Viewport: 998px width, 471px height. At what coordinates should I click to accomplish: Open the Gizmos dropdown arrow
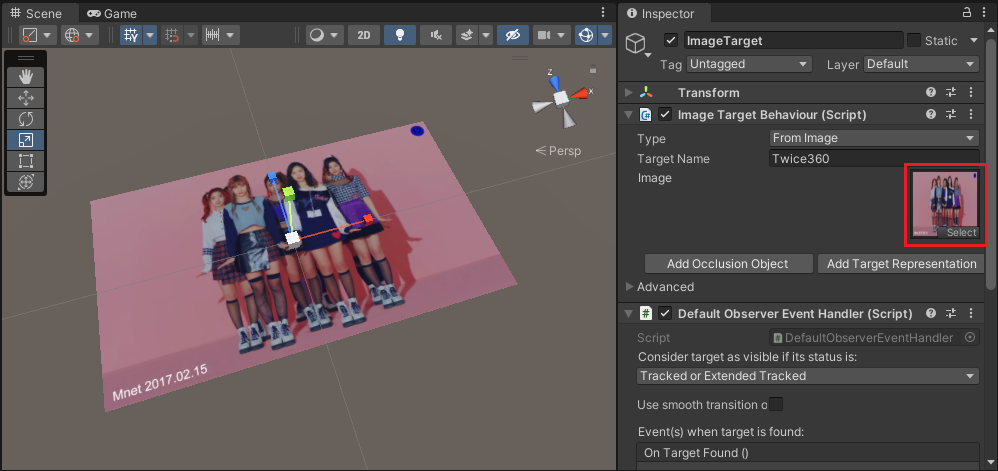[605, 35]
